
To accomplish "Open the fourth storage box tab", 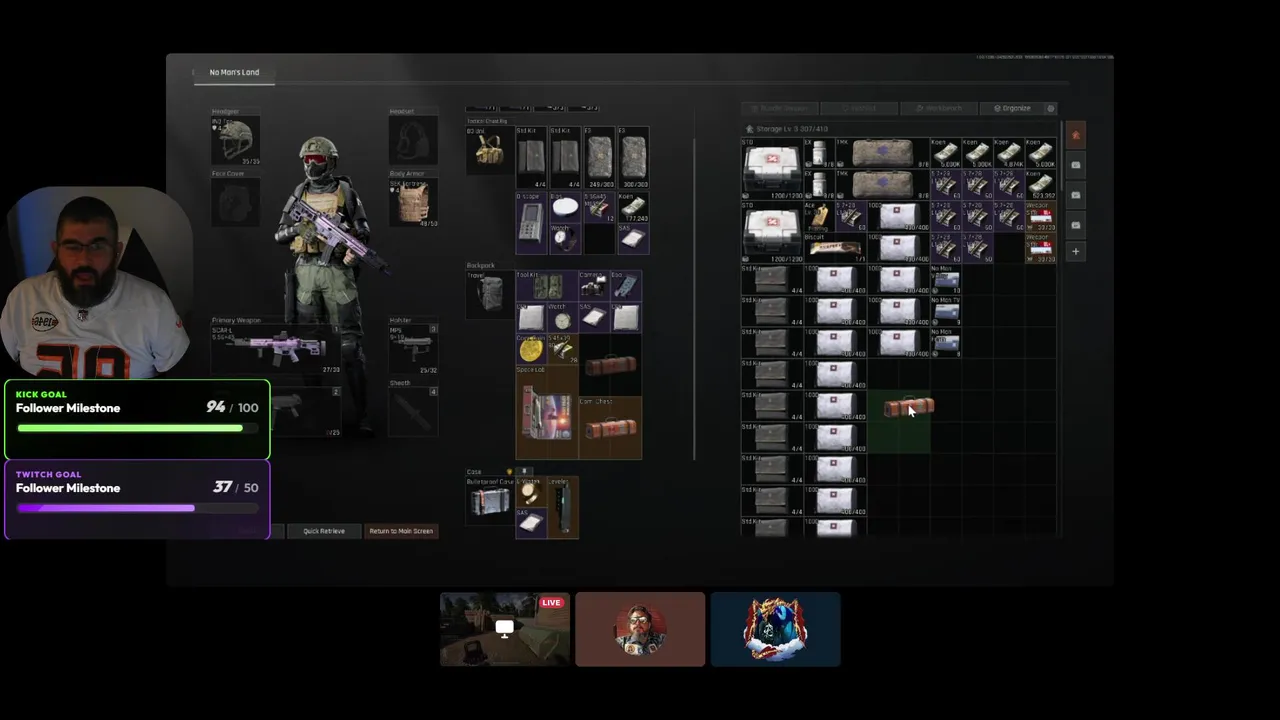I will pyautogui.click(x=1076, y=225).
